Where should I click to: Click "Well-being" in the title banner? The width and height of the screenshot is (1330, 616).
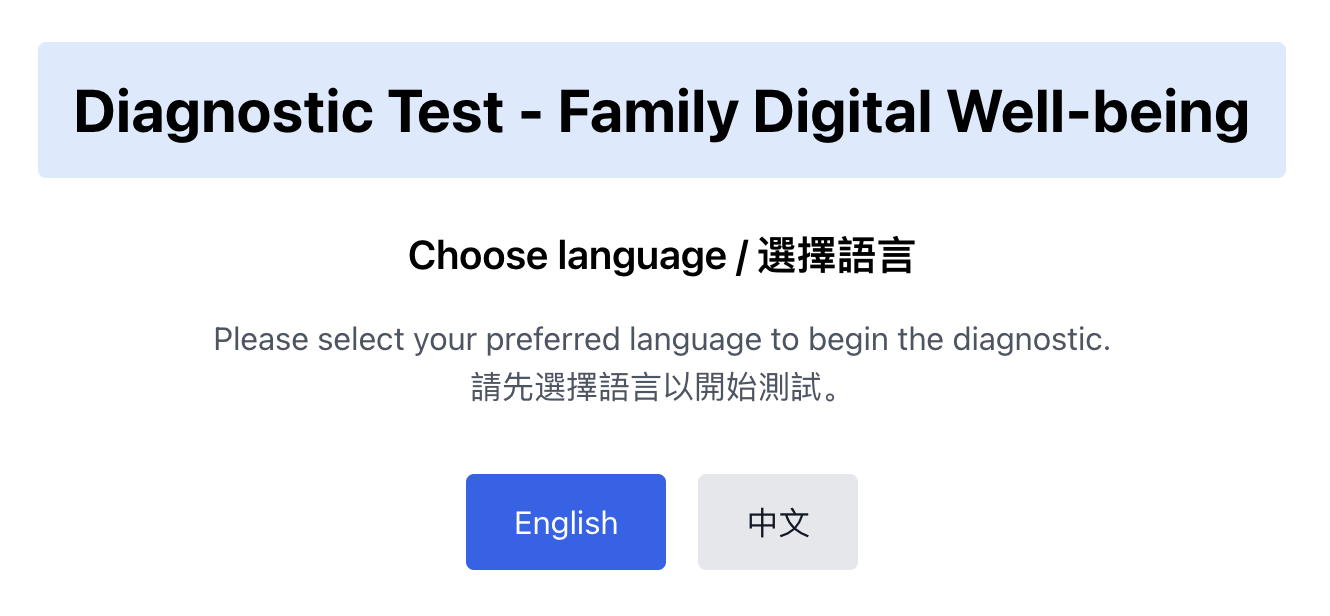click(1103, 111)
